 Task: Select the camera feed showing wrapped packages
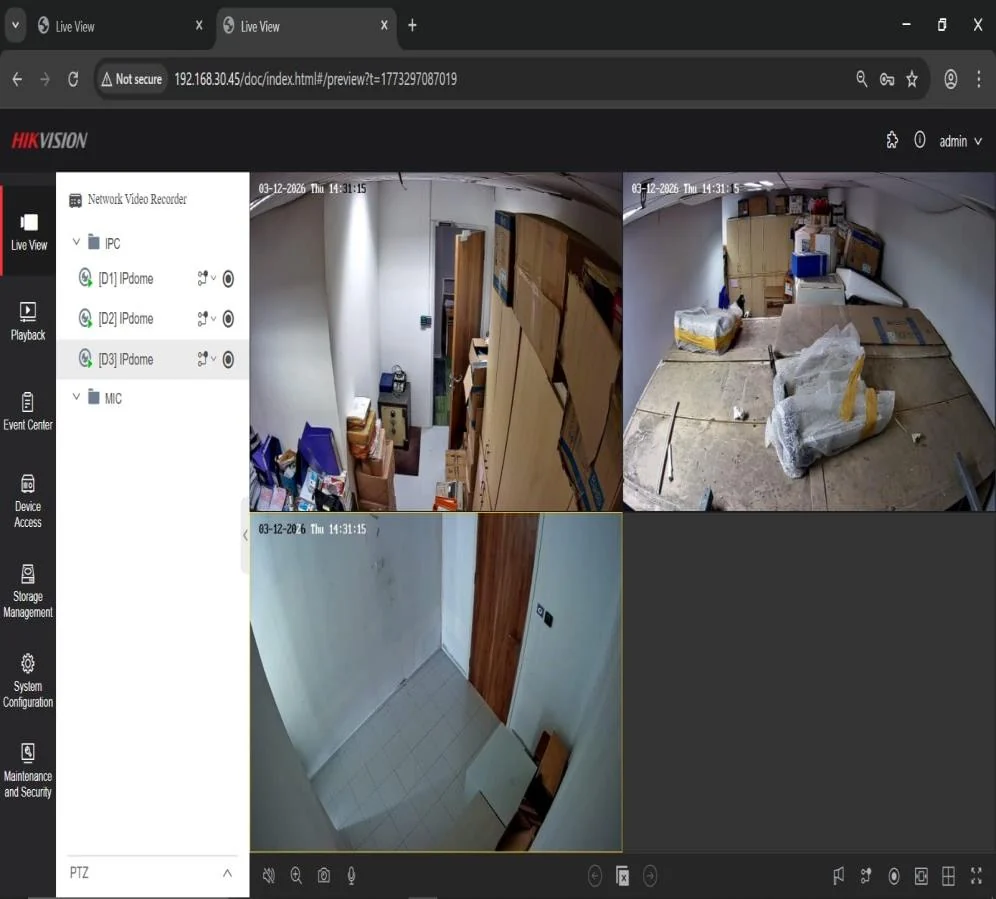point(809,342)
